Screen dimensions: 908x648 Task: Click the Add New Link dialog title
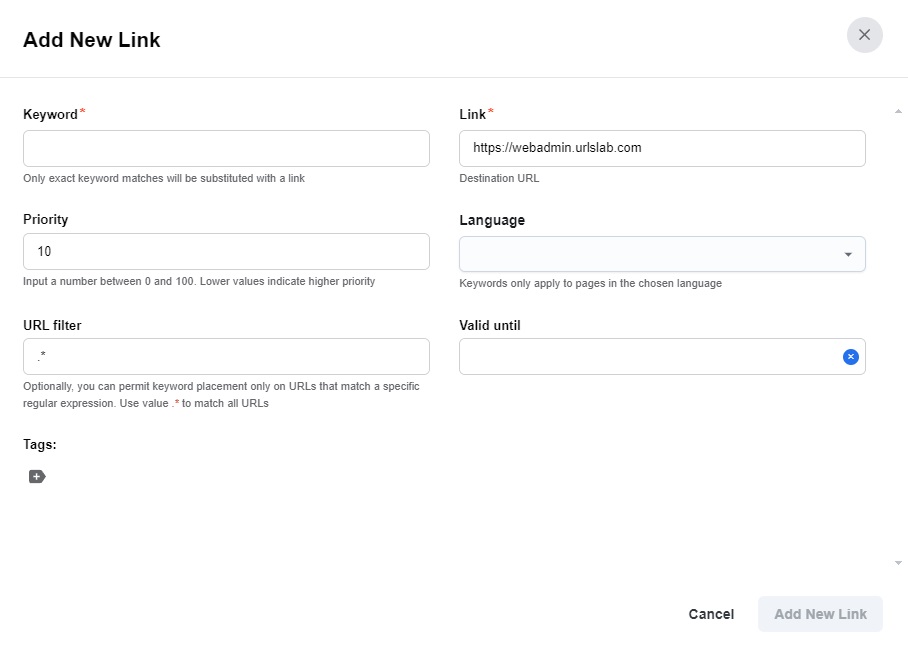click(x=91, y=40)
